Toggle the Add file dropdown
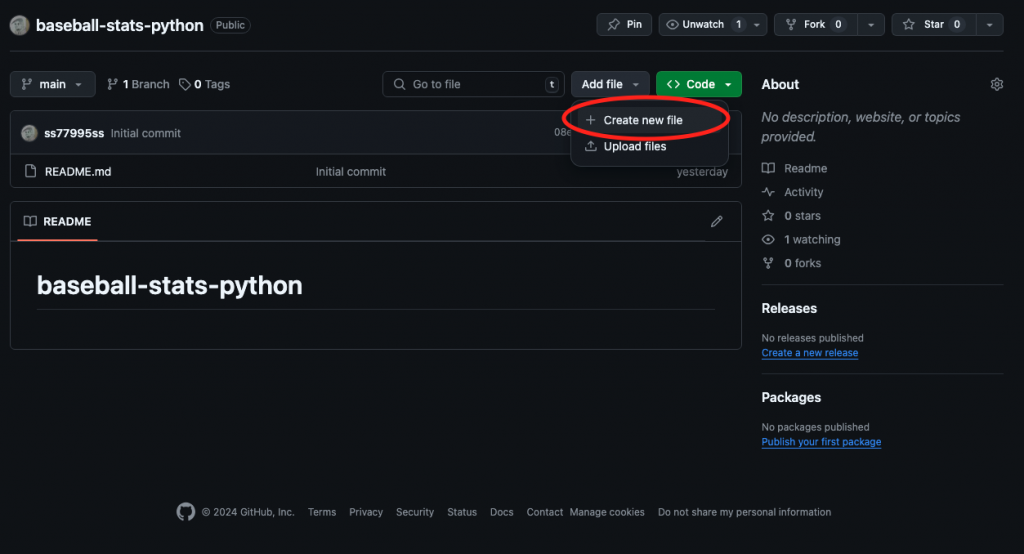The width and height of the screenshot is (1024, 554). 610,84
